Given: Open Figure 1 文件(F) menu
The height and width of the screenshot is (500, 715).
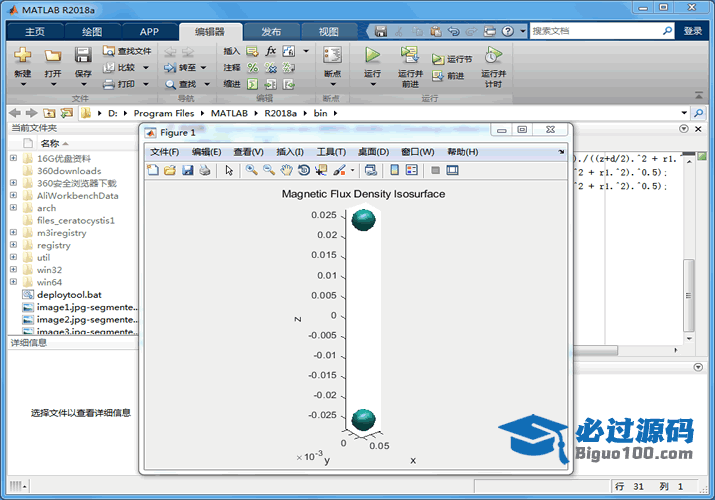Looking at the screenshot, I should tap(165, 152).
